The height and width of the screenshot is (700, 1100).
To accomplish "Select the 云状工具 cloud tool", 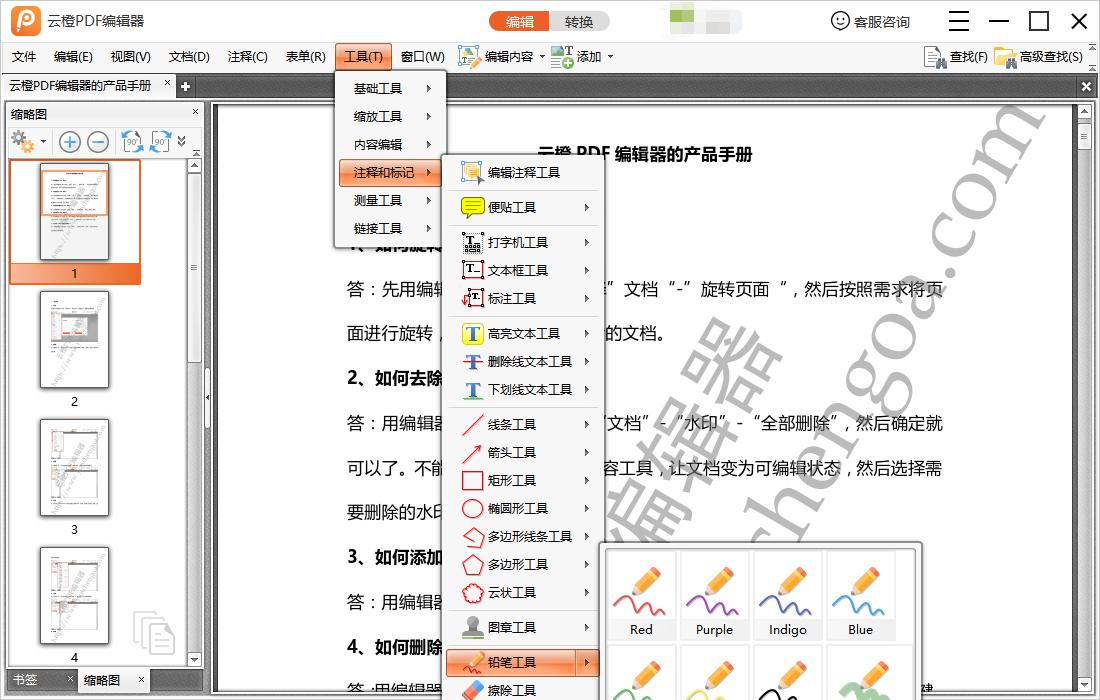I will pos(523,593).
